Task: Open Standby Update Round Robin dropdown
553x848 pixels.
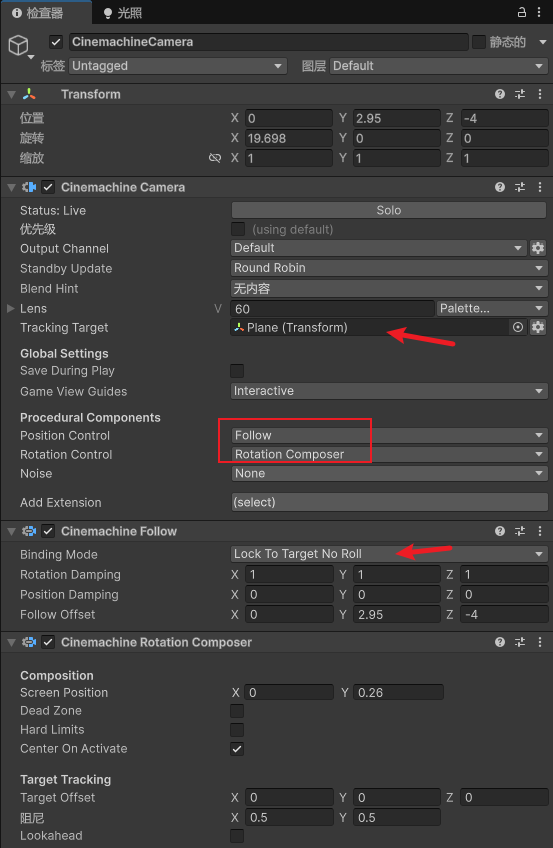Action: [x=389, y=268]
